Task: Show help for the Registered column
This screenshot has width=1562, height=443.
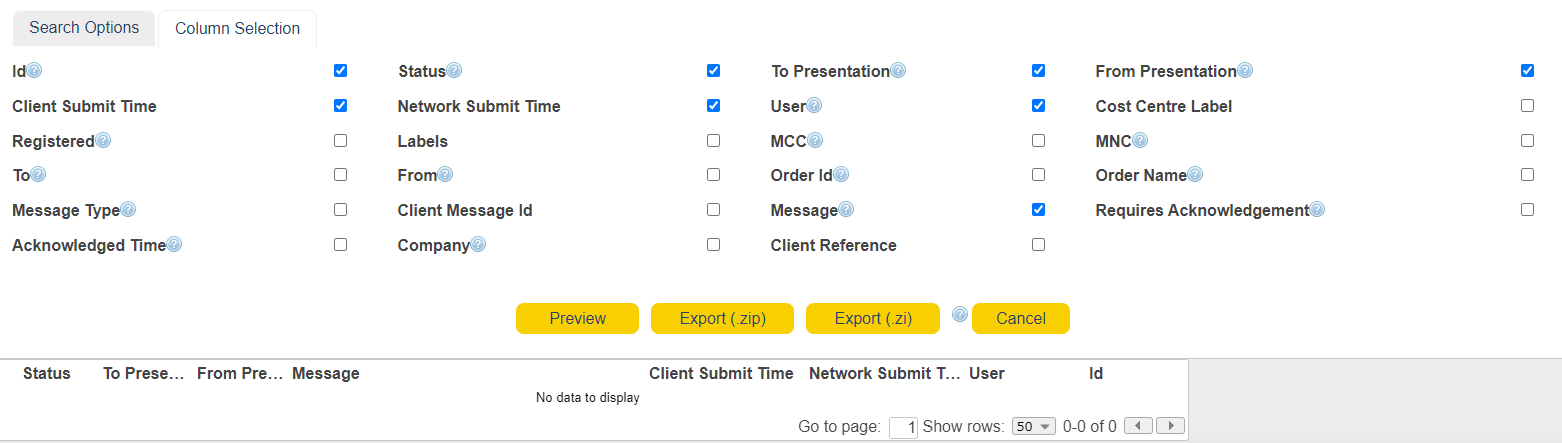Action: coord(103,141)
